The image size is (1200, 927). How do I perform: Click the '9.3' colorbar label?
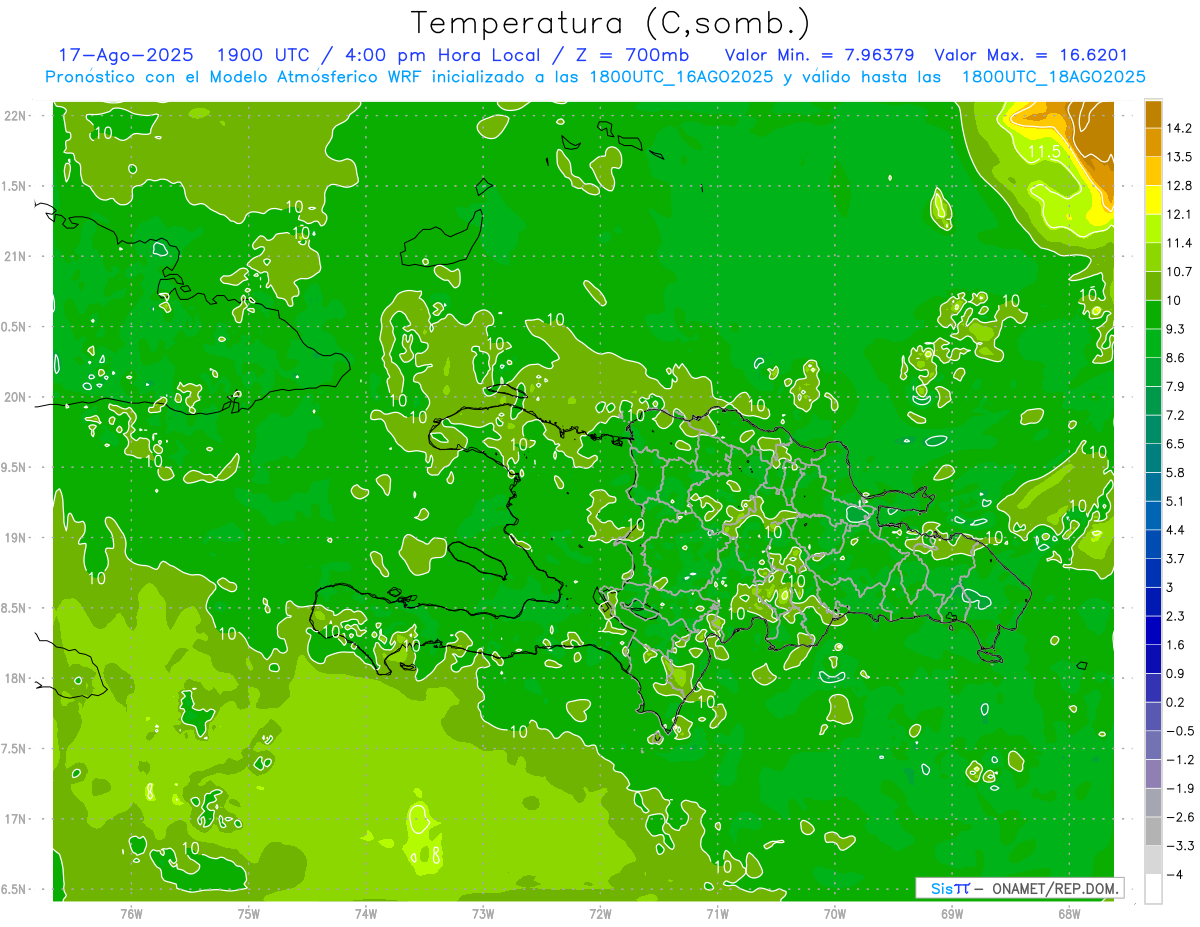[1178, 329]
